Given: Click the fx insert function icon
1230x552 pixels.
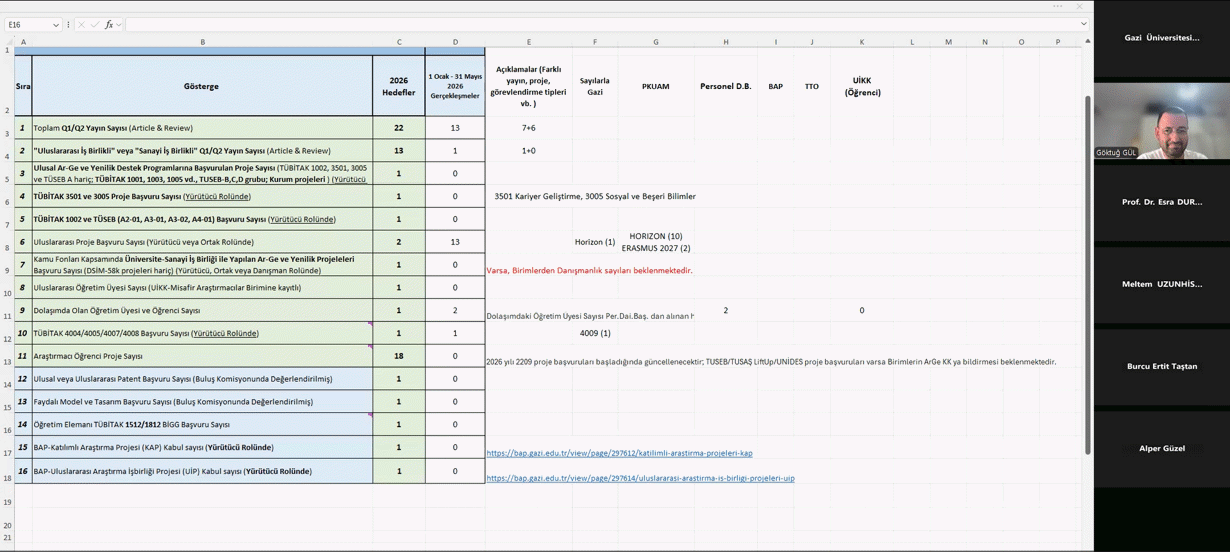Looking at the screenshot, I should click(x=109, y=24).
